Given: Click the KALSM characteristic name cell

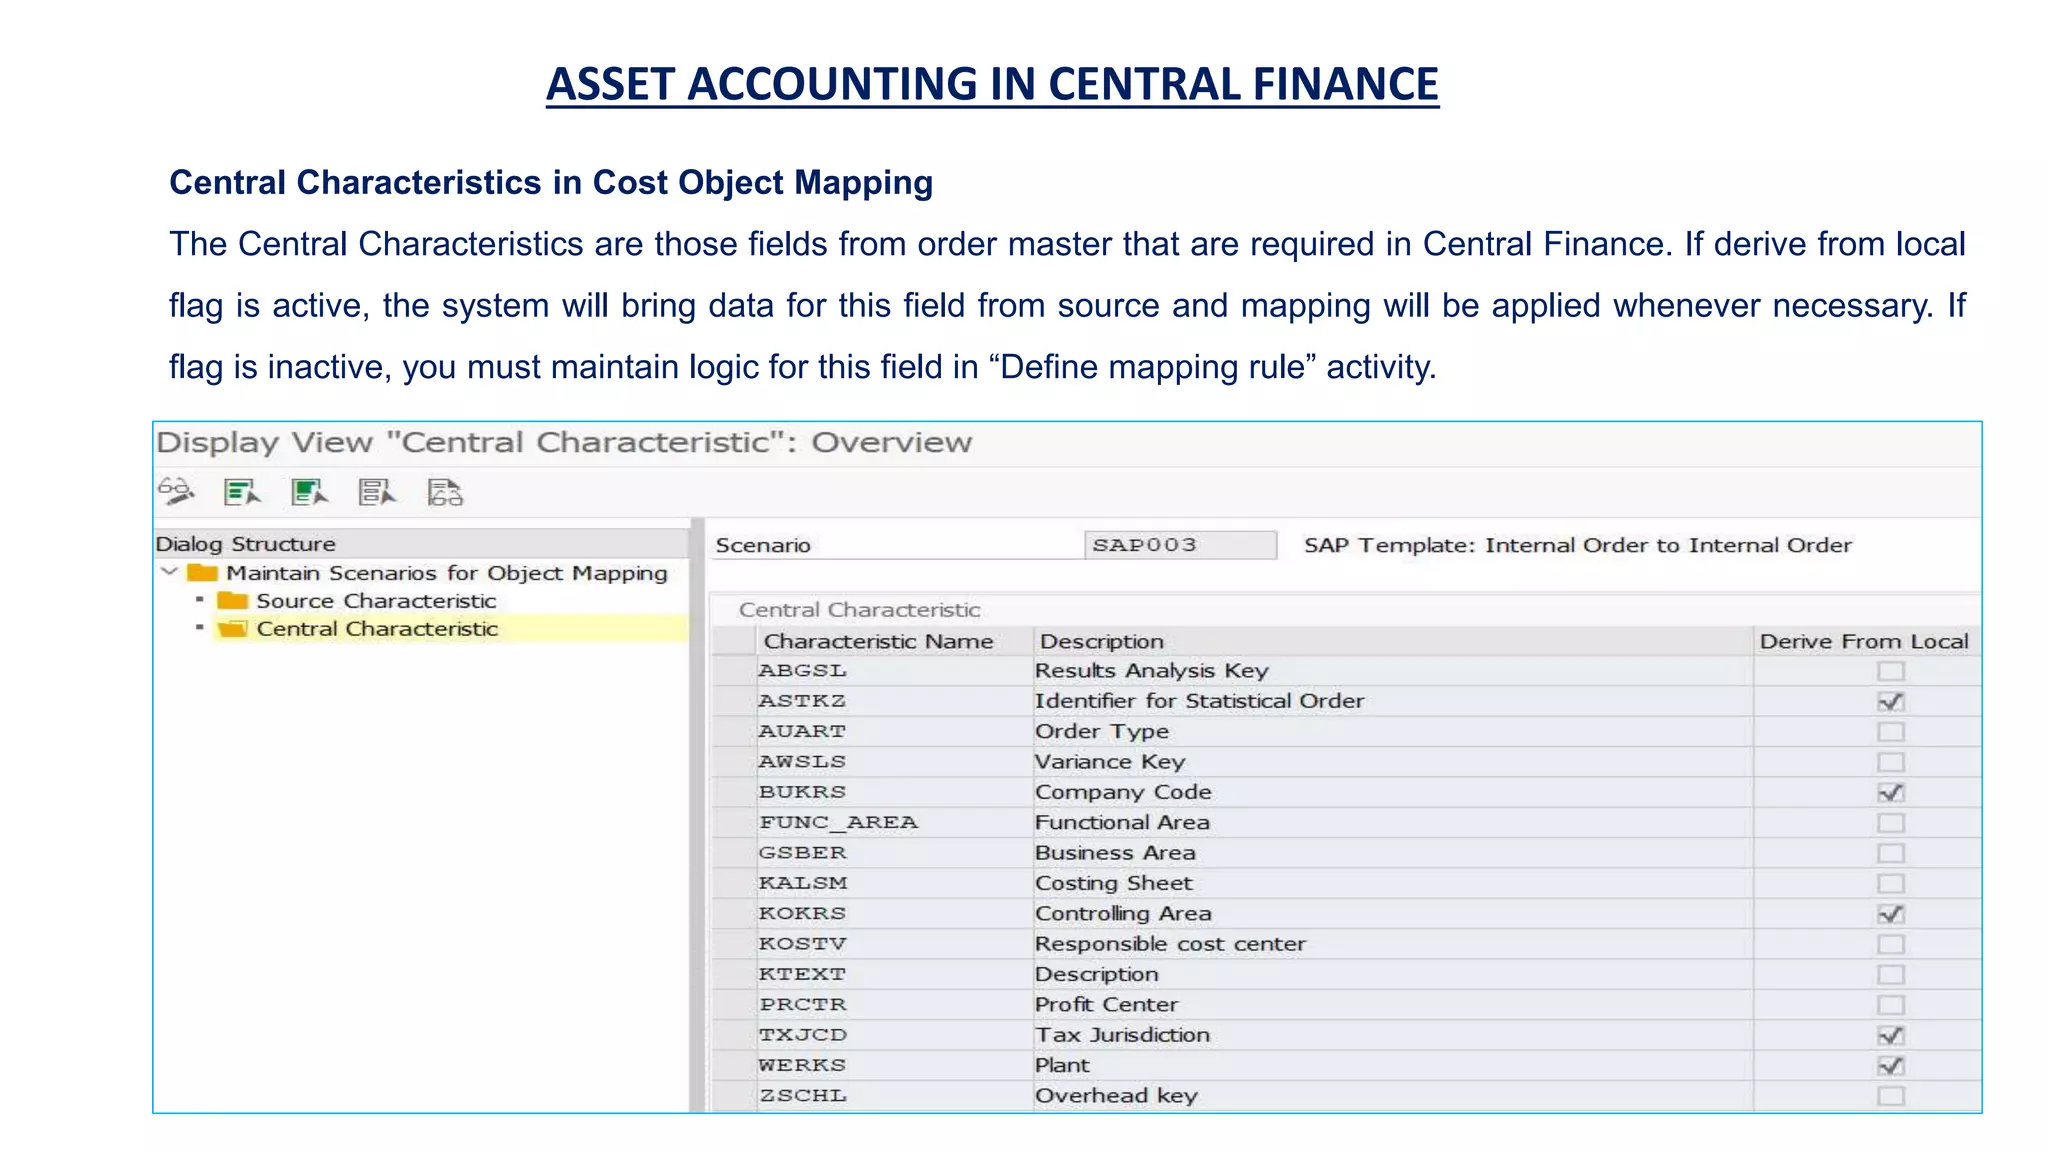Looking at the screenshot, I should coord(894,883).
